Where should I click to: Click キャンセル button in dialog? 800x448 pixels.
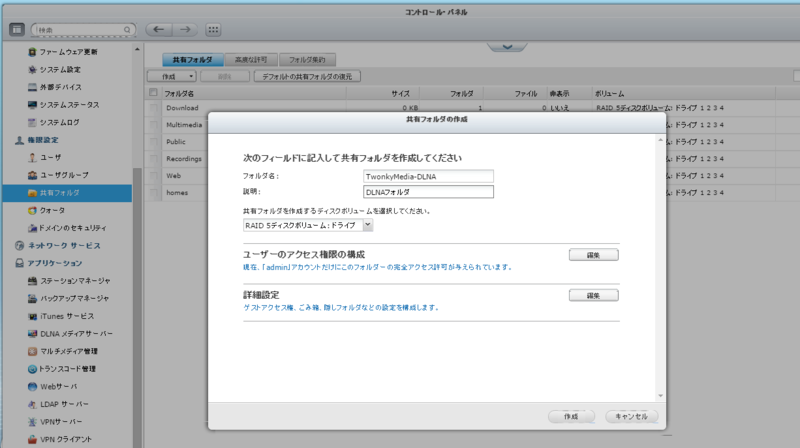point(631,416)
